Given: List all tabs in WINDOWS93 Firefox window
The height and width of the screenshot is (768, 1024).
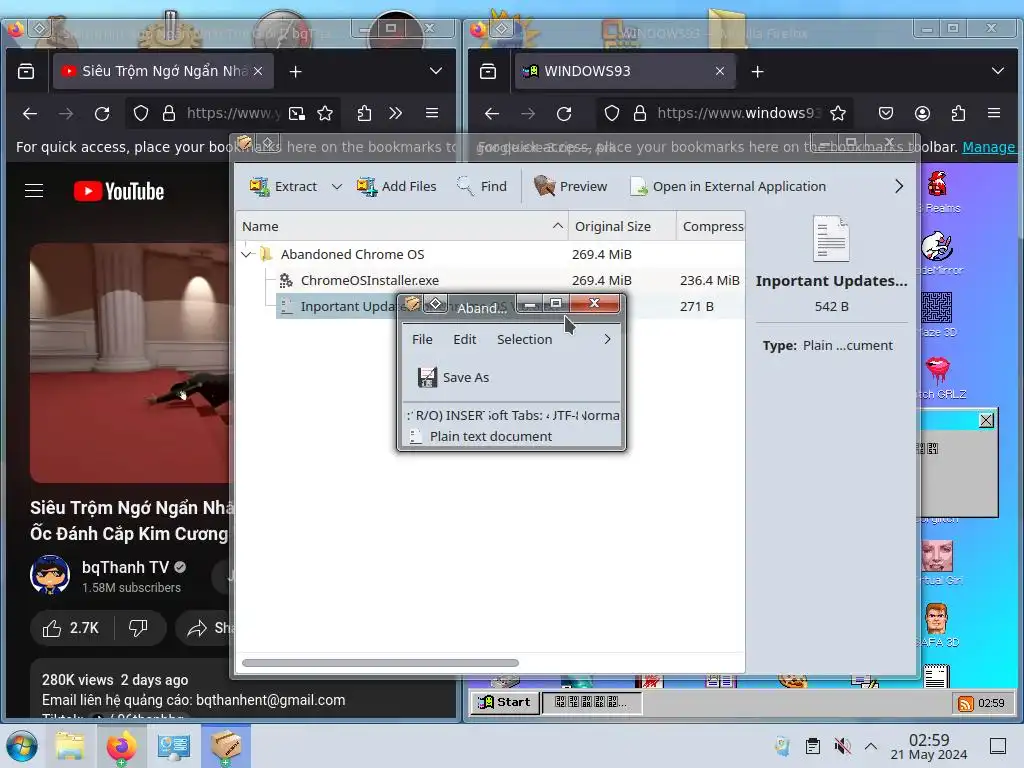Looking at the screenshot, I should coord(997,71).
